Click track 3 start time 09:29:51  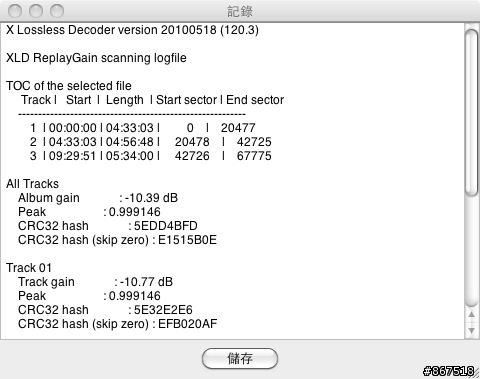pos(73,156)
